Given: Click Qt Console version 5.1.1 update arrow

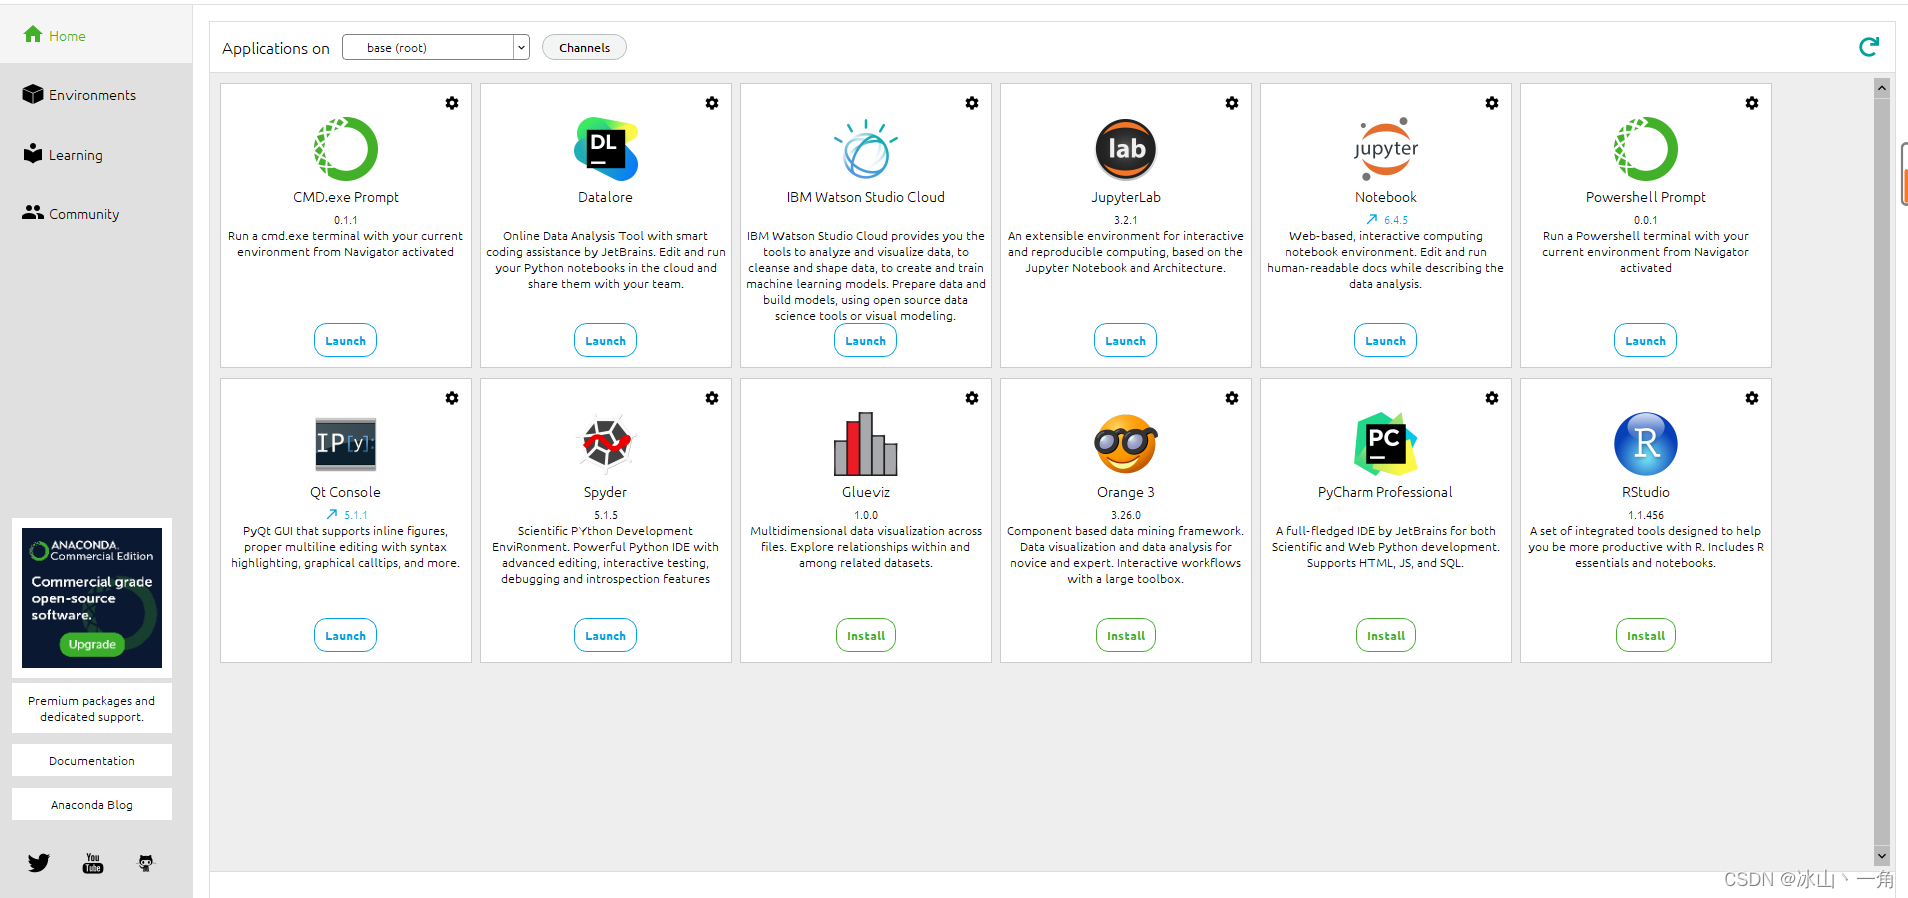Looking at the screenshot, I should pyautogui.click(x=331, y=514).
